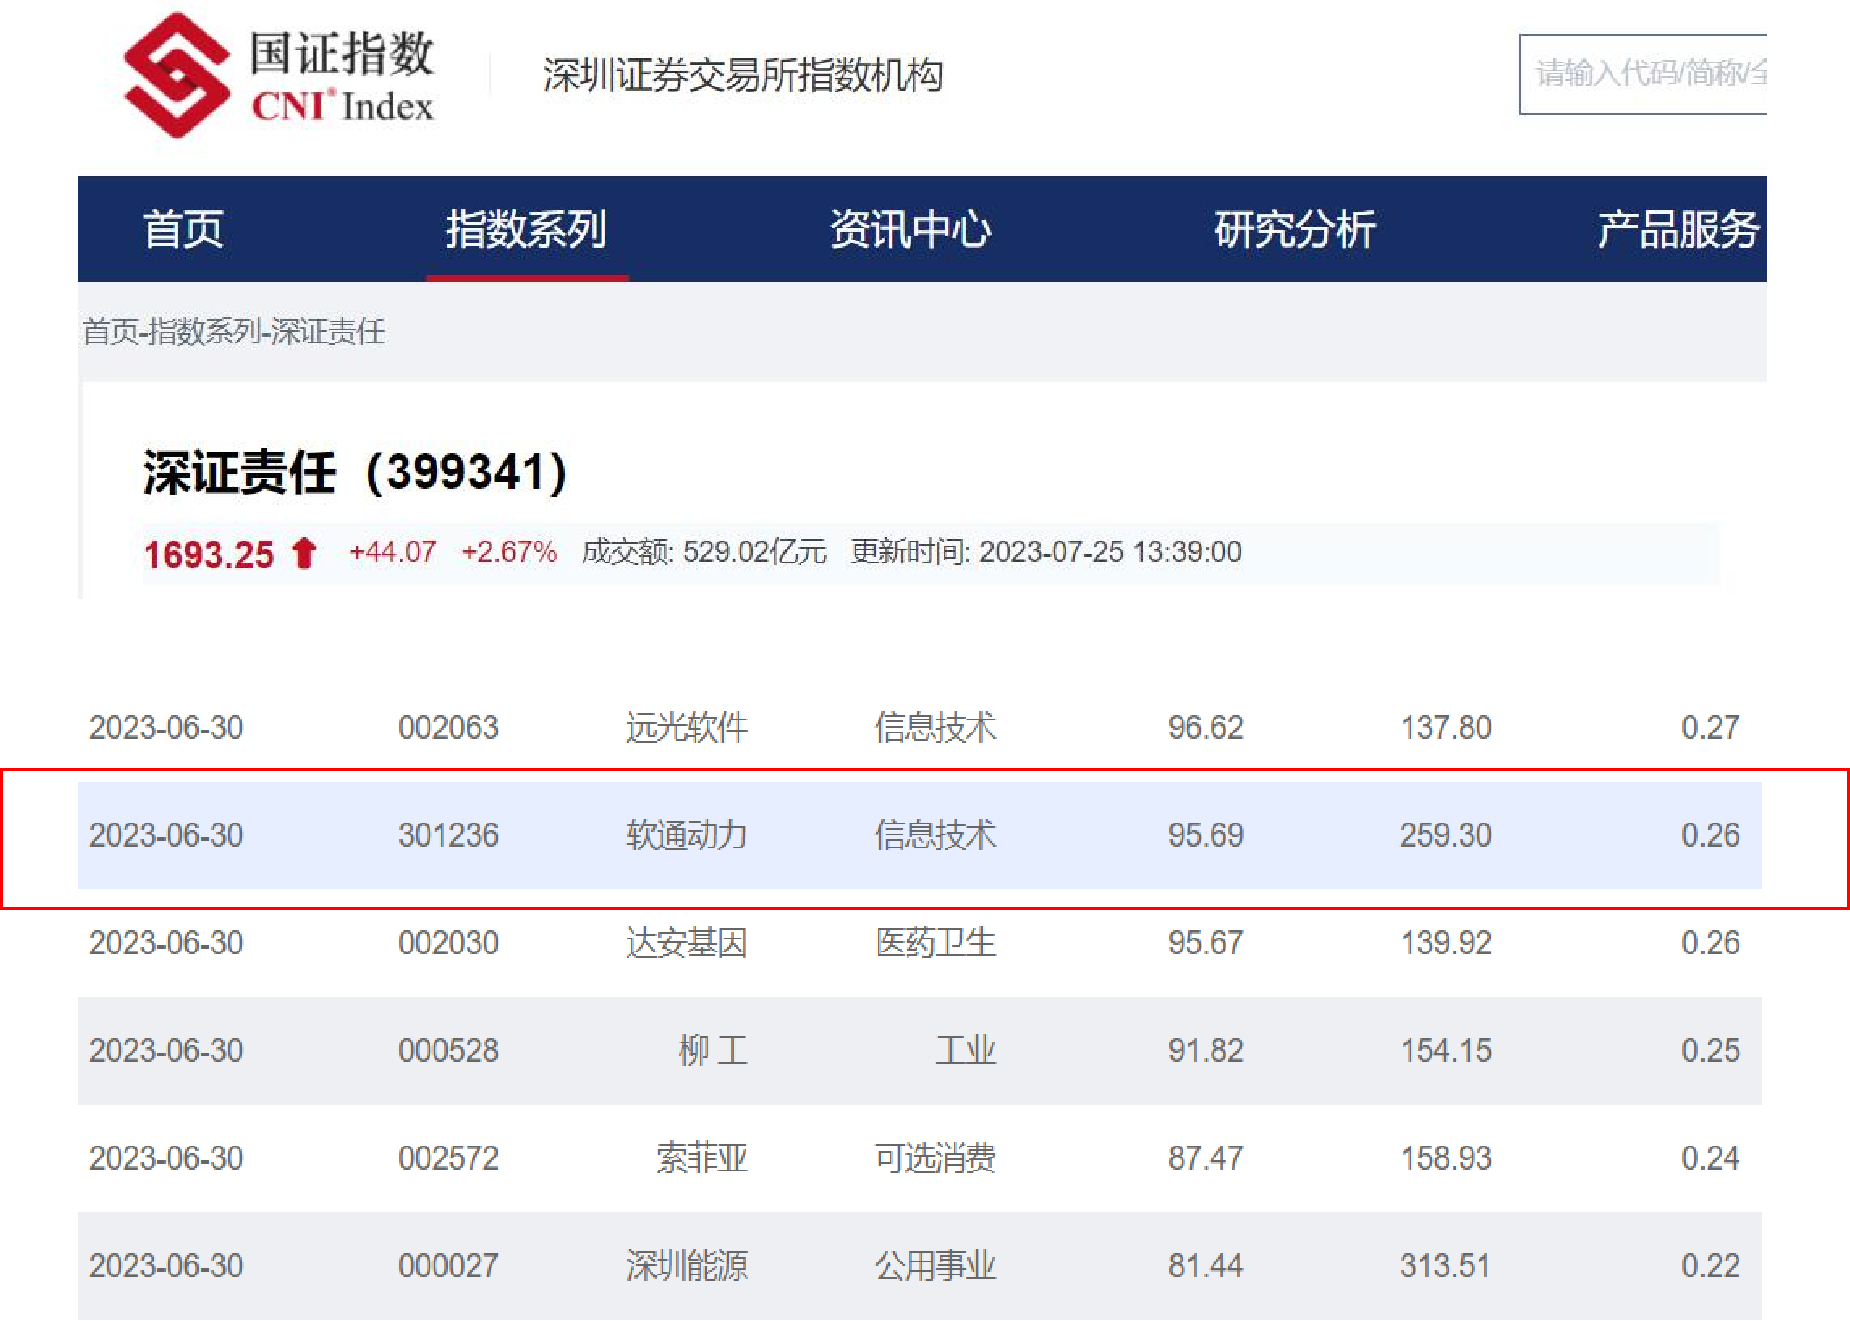Click the percentage change +2.67%

click(x=508, y=551)
